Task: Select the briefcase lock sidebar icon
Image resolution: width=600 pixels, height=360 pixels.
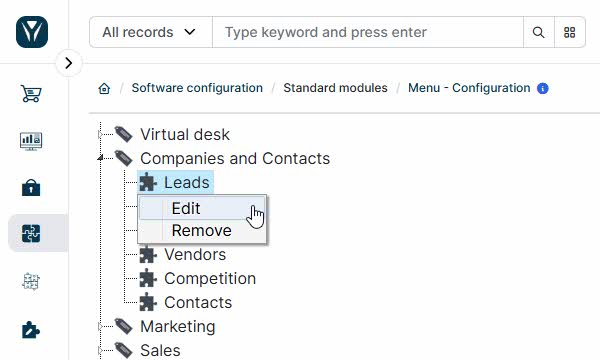Action: (31, 187)
